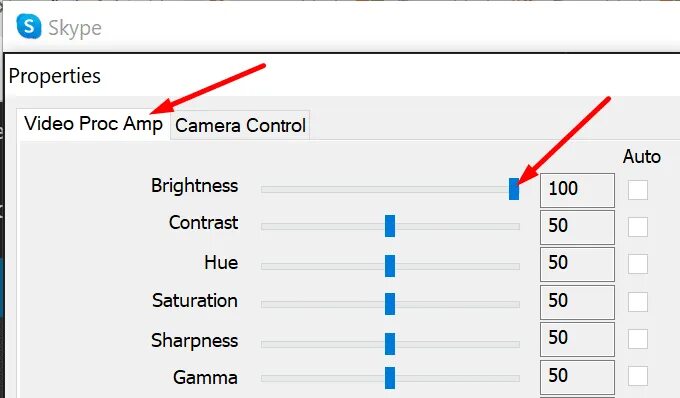Click the Brightness value field showing 100
Image resolution: width=680 pixels, height=398 pixels.
[x=577, y=190]
